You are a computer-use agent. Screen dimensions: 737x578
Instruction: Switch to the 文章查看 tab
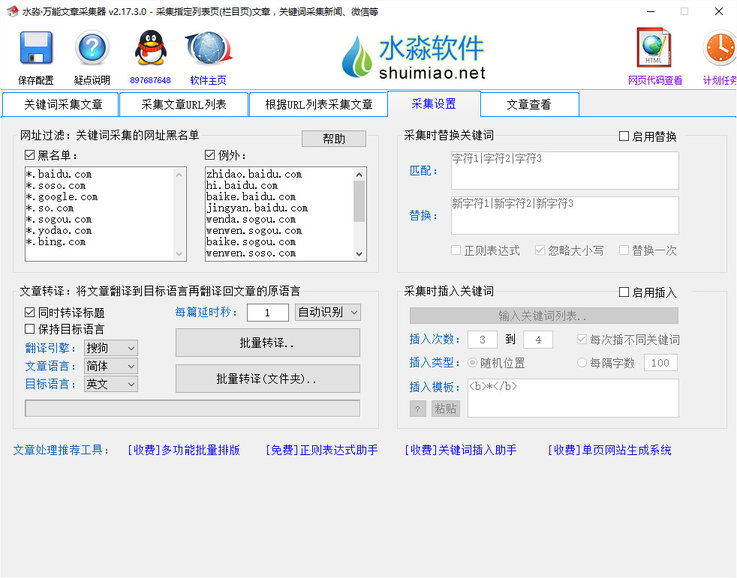[x=528, y=104]
